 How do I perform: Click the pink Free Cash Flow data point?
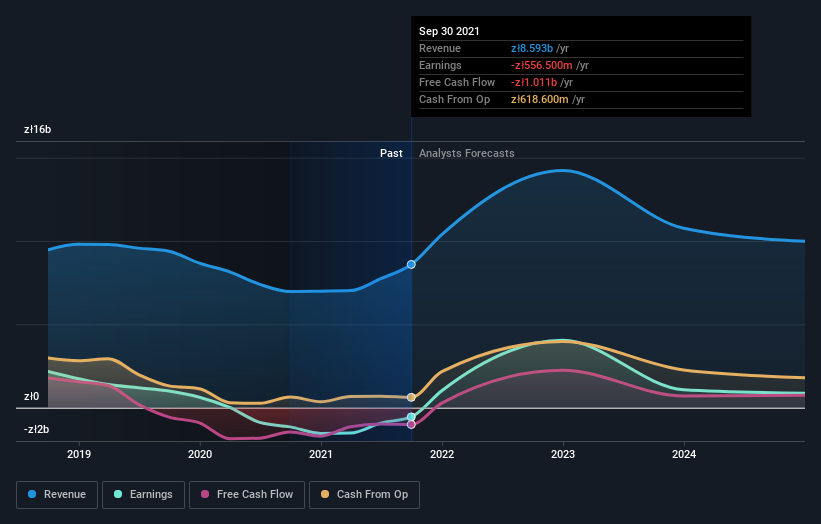point(411,425)
